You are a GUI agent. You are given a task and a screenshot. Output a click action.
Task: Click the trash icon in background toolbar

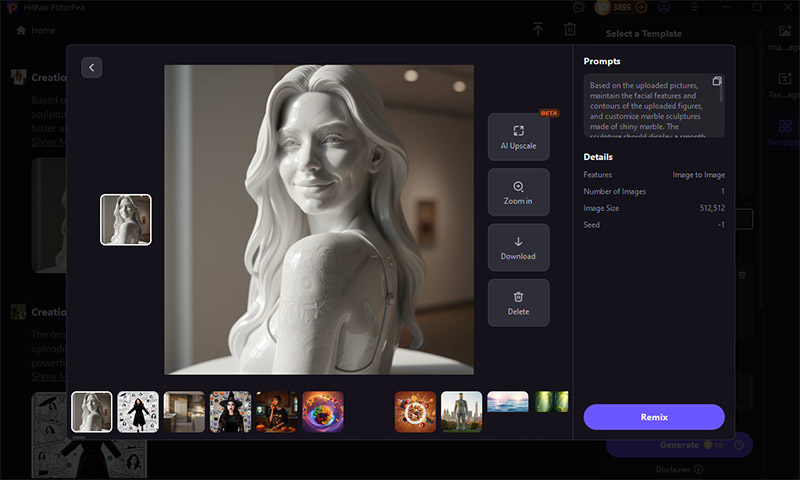tap(570, 29)
